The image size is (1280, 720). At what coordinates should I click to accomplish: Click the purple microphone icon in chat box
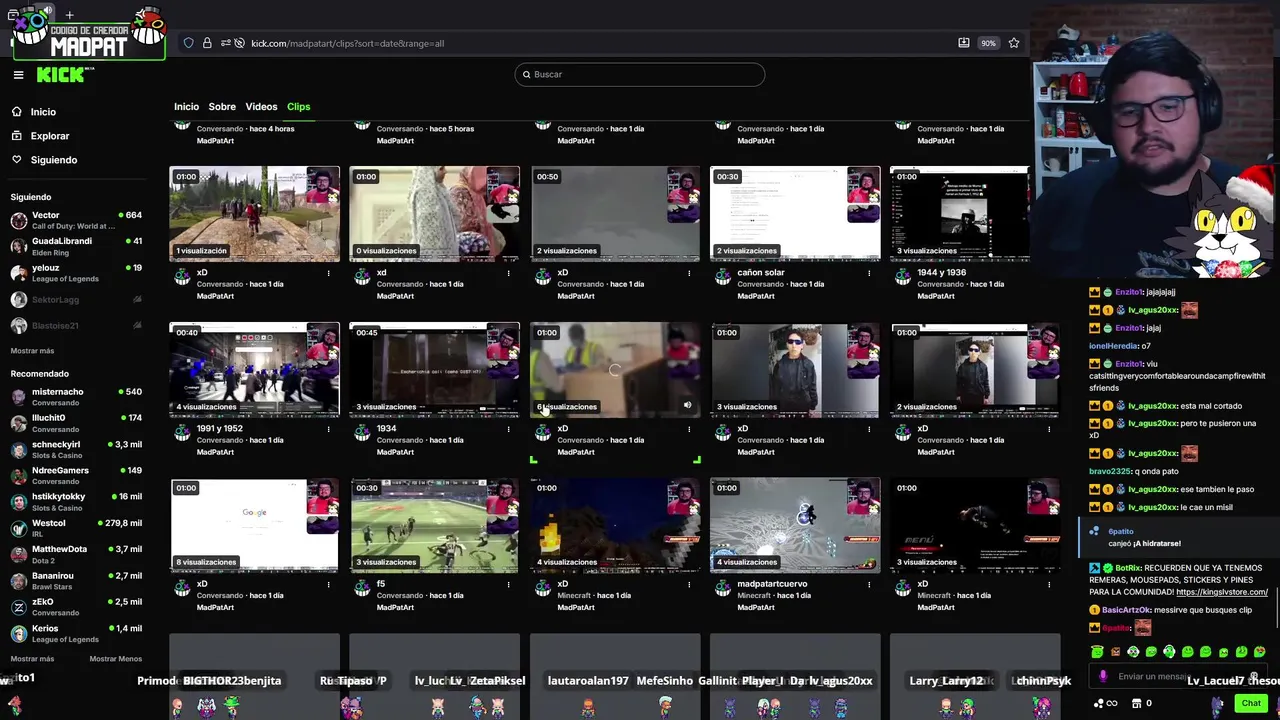(1103, 676)
